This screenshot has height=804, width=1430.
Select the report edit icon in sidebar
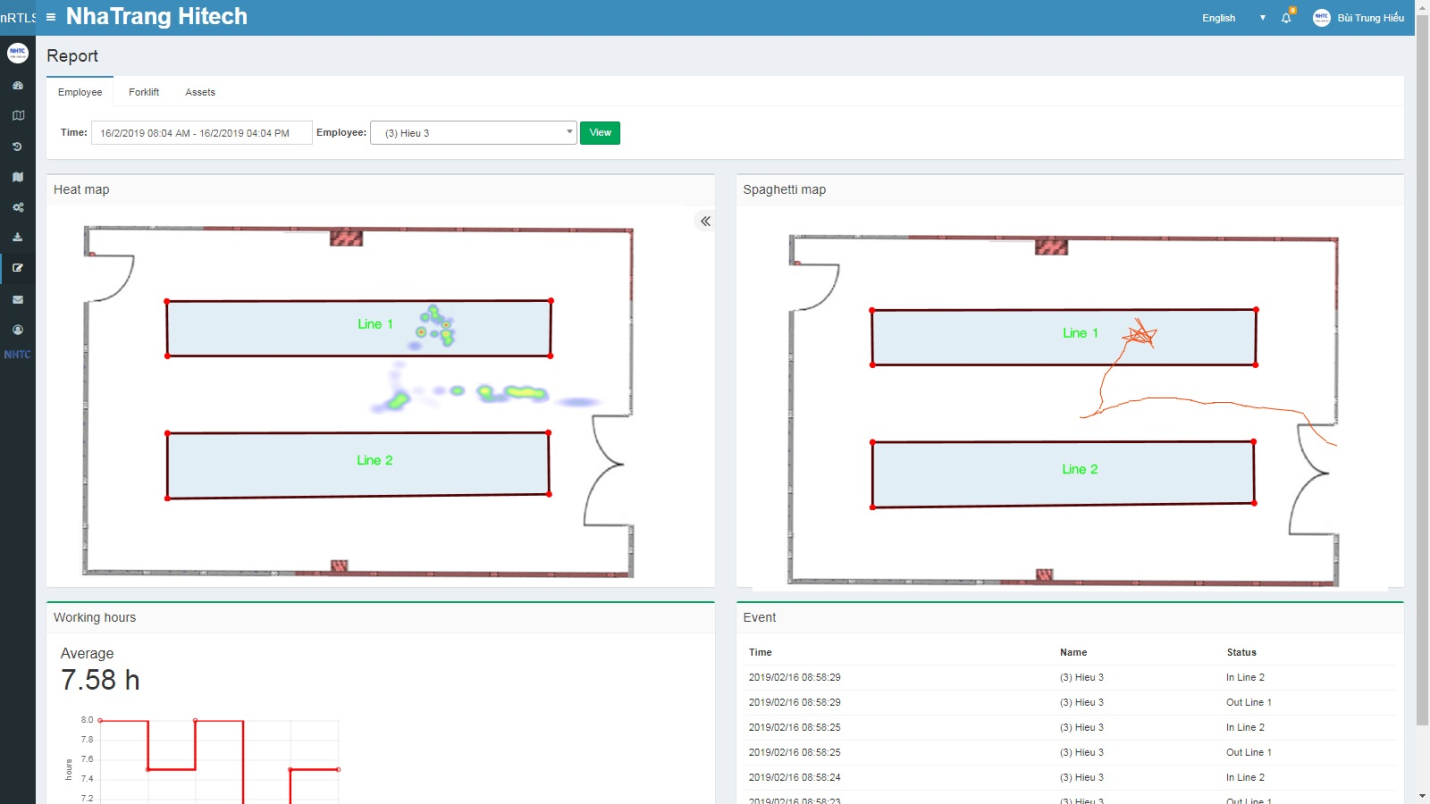coord(17,268)
